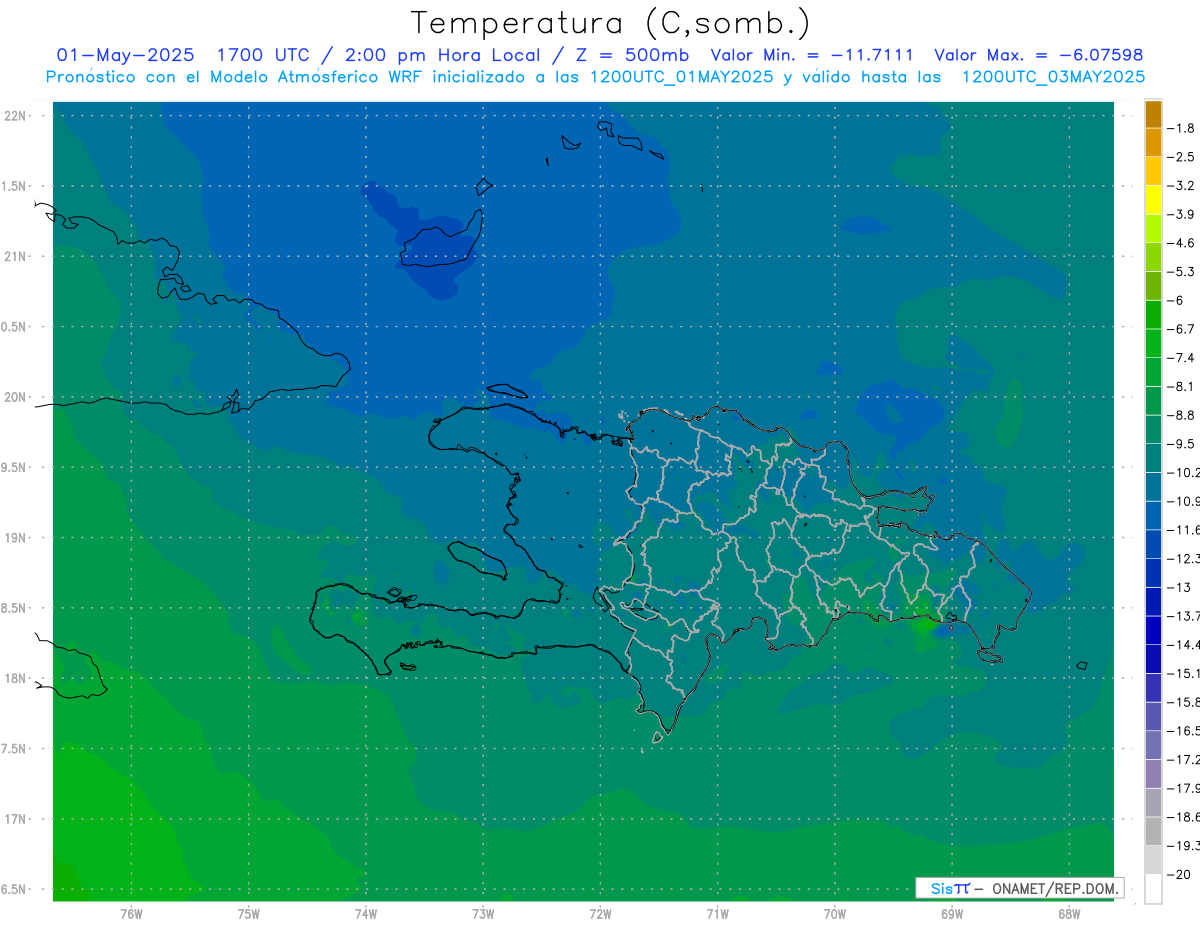Click the '1200UTC_03MAY2025' valid-until time

1053,77
